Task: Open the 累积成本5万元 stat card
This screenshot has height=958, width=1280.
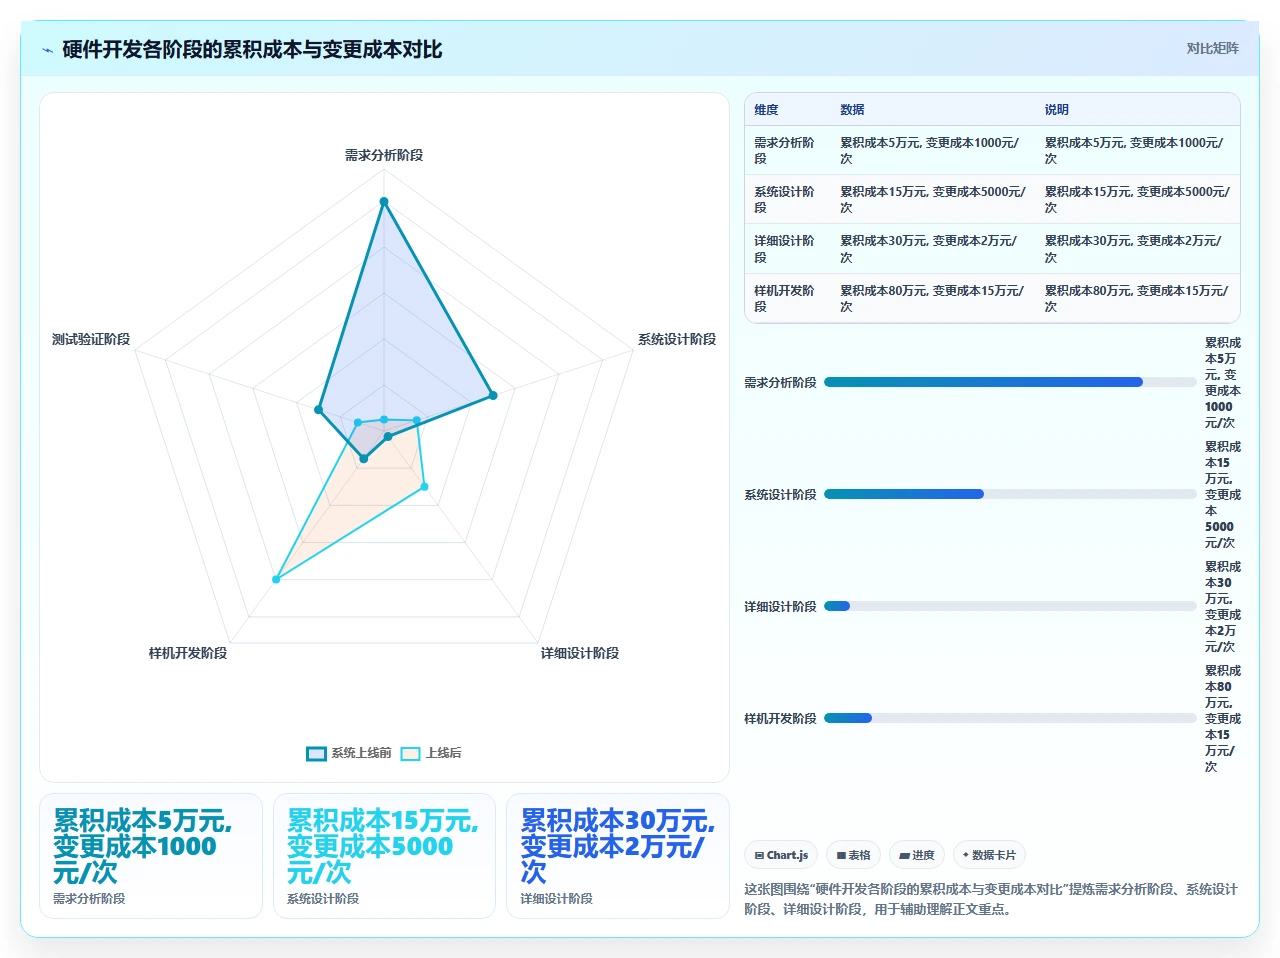Action: pyautogui.click(x=151, y=856)
